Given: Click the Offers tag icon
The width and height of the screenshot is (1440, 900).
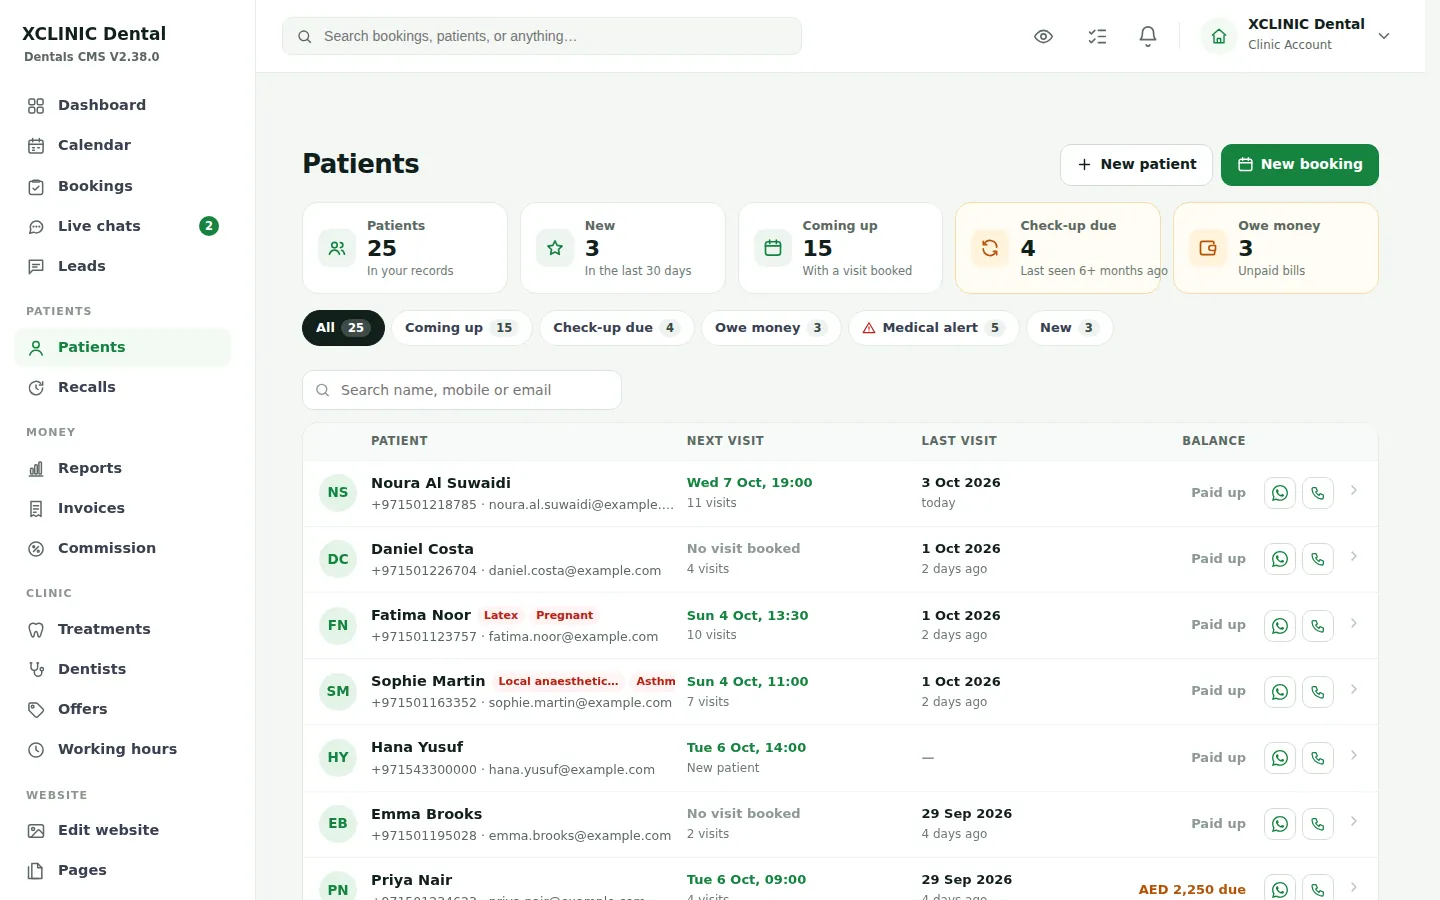Looking at the screenshot, I should (x=36, y=710).
